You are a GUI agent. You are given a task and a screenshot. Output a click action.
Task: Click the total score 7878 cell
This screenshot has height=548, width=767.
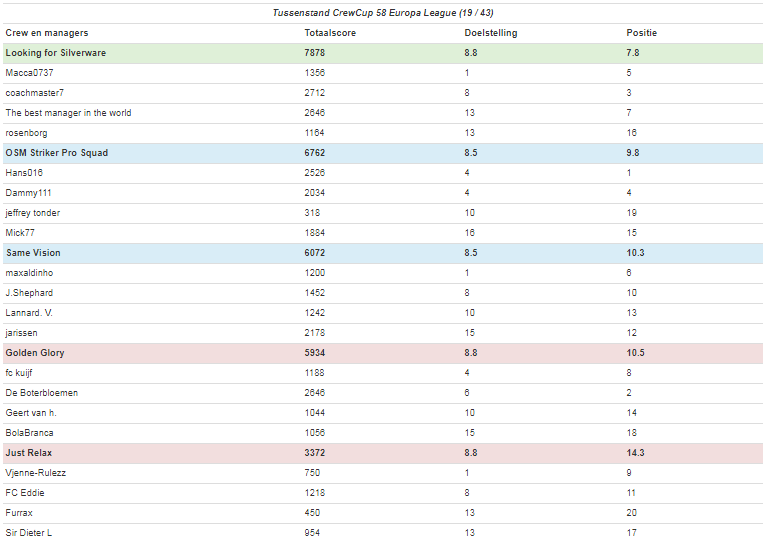pyautogui.click(x=315, y=53)
